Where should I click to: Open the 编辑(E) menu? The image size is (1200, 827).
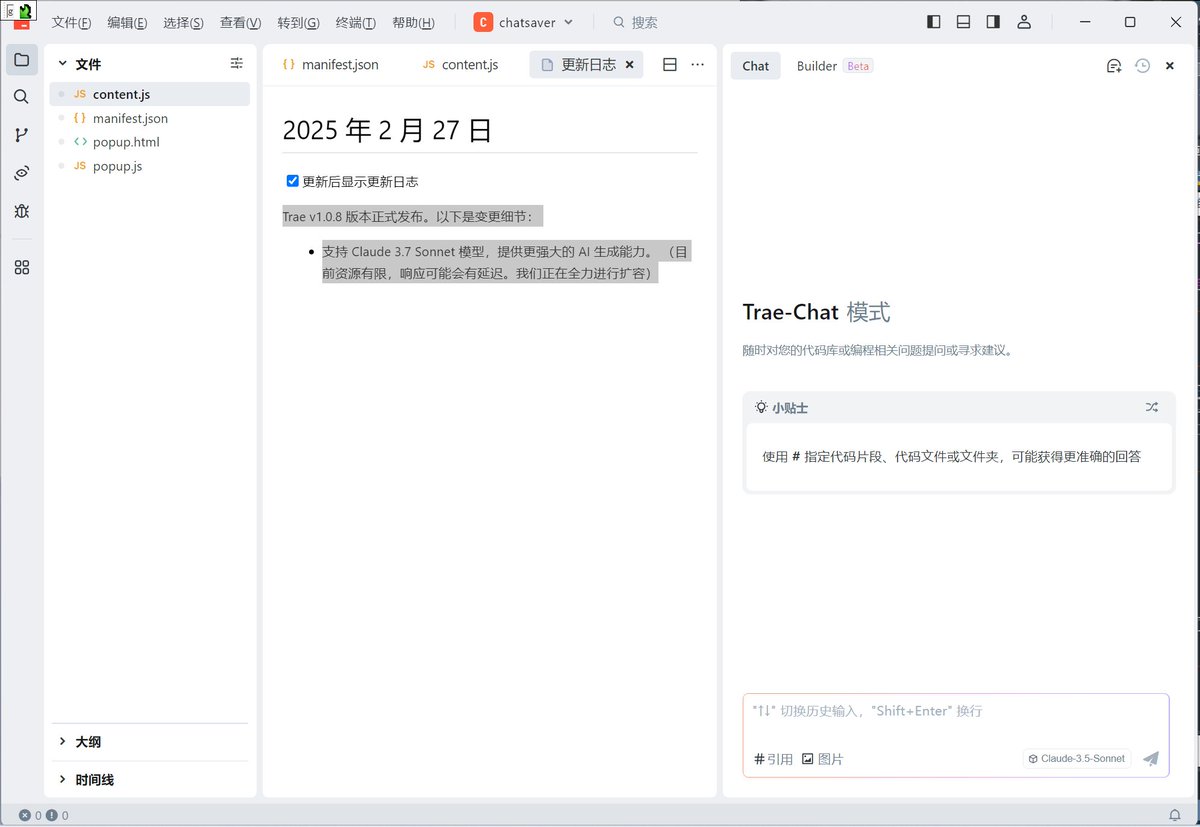tap(127, 22)
